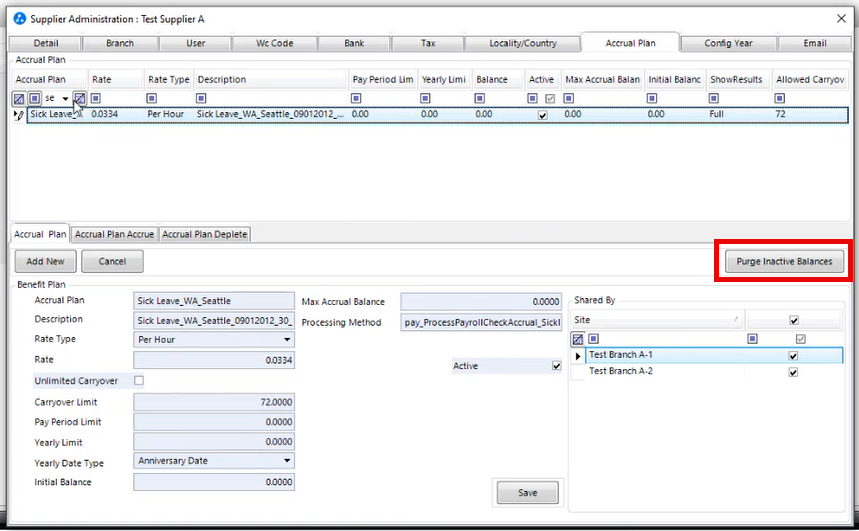The height and width of the screenshot is (531, 859).
Task: Uncheck the Test Branch A-1 shared checkbox
Action: pyautogui.click(x=793, y=356)
